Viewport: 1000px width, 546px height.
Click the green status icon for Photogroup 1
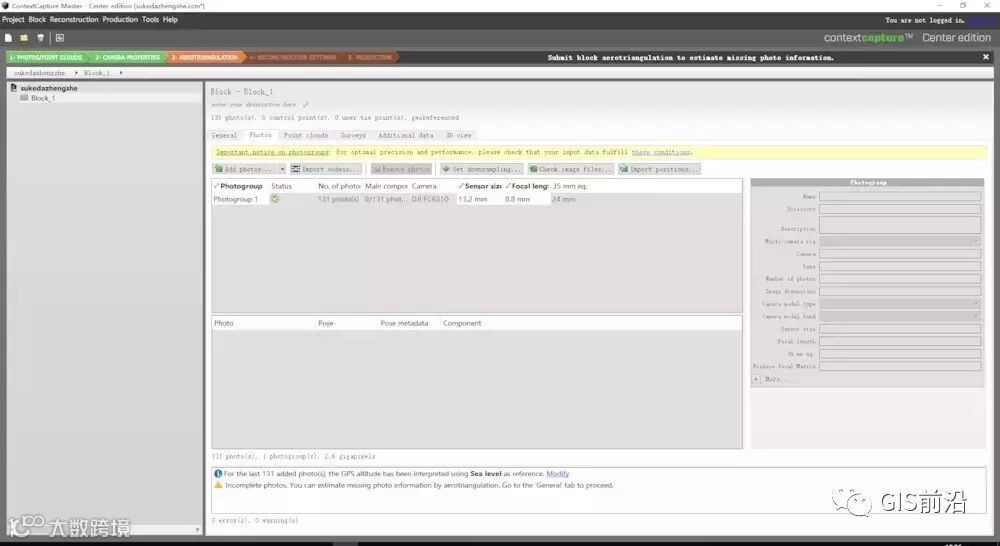tap(275, 199)
